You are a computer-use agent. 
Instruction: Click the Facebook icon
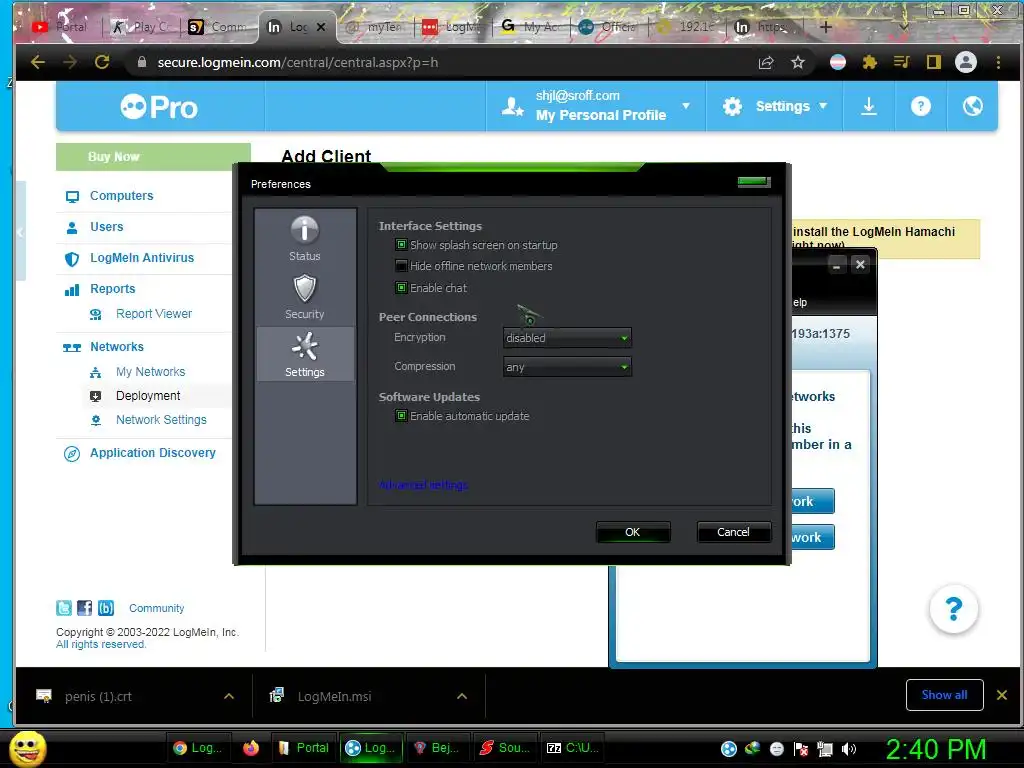(85, 608)
